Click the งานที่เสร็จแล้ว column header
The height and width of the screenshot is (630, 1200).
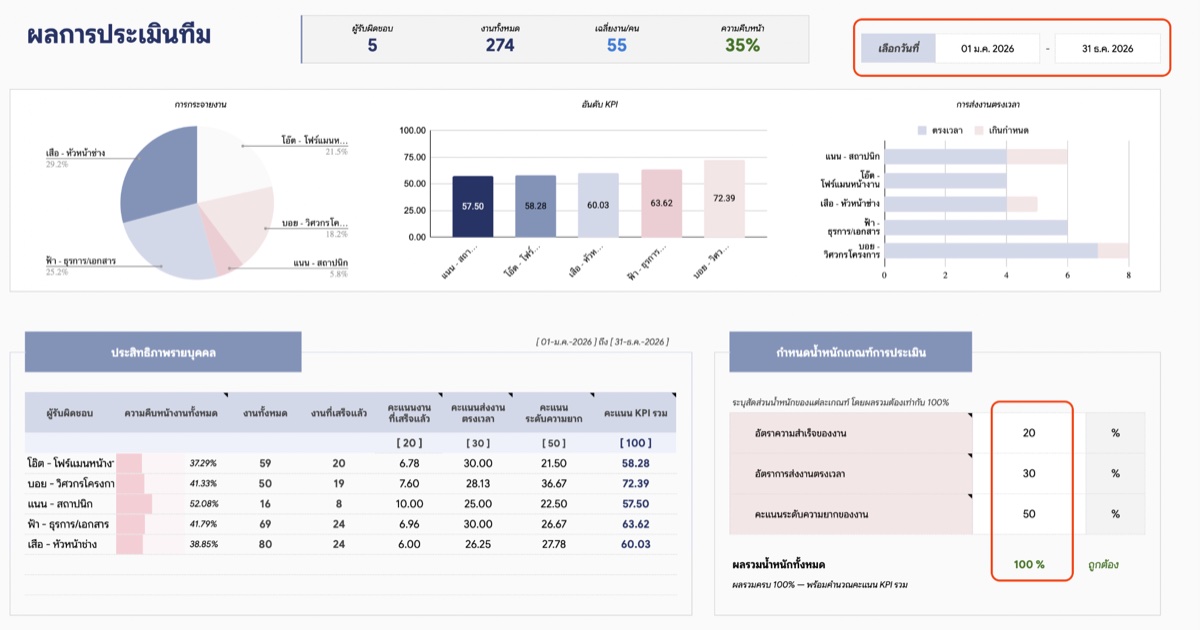[x=339, y=412]
